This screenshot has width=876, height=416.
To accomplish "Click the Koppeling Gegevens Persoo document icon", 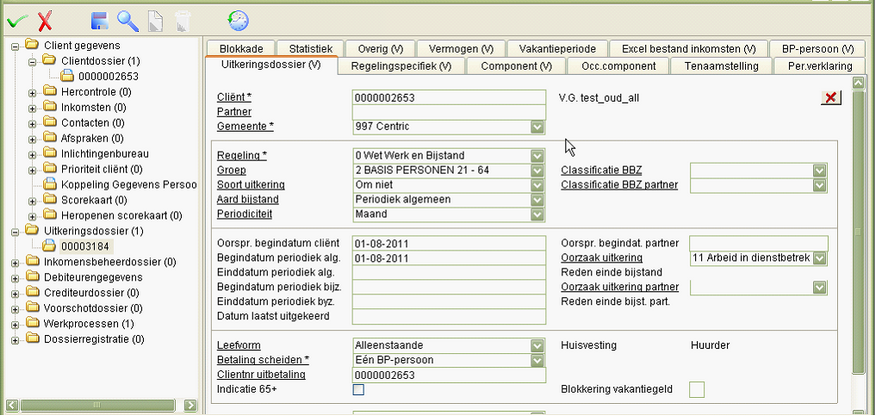I will point(50,184).
